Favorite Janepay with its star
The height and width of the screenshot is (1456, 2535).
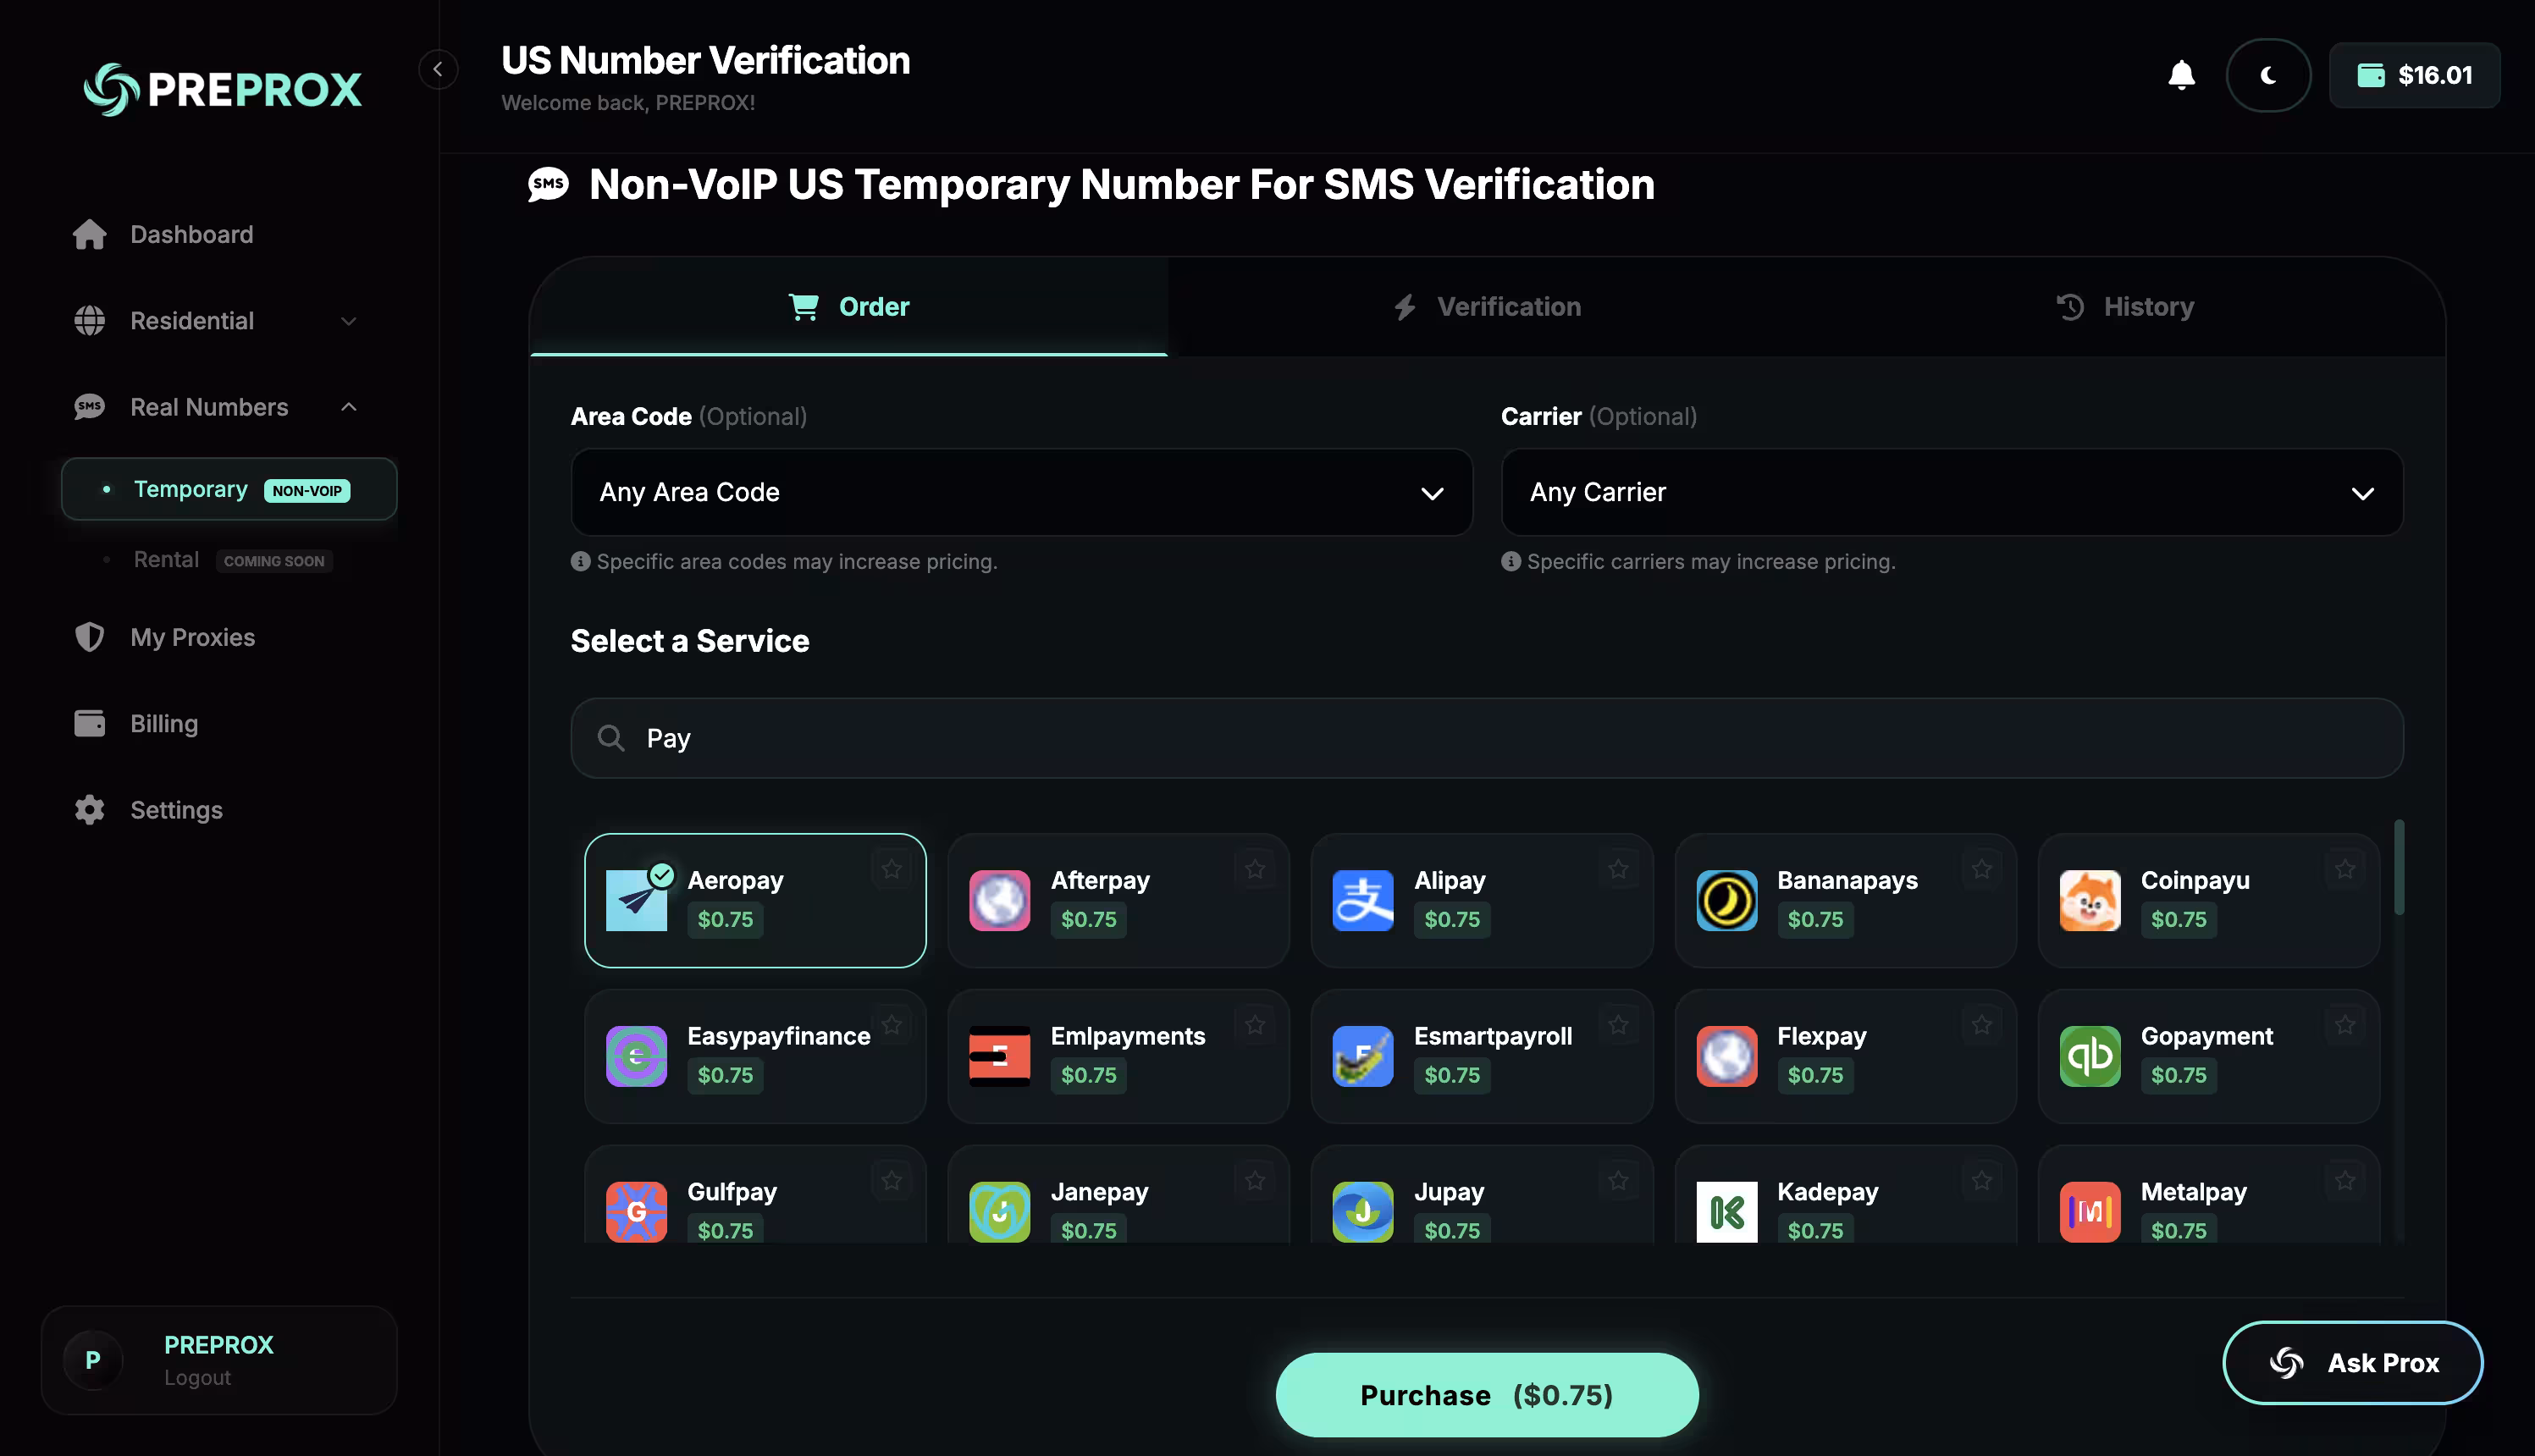point(1254,1180)
